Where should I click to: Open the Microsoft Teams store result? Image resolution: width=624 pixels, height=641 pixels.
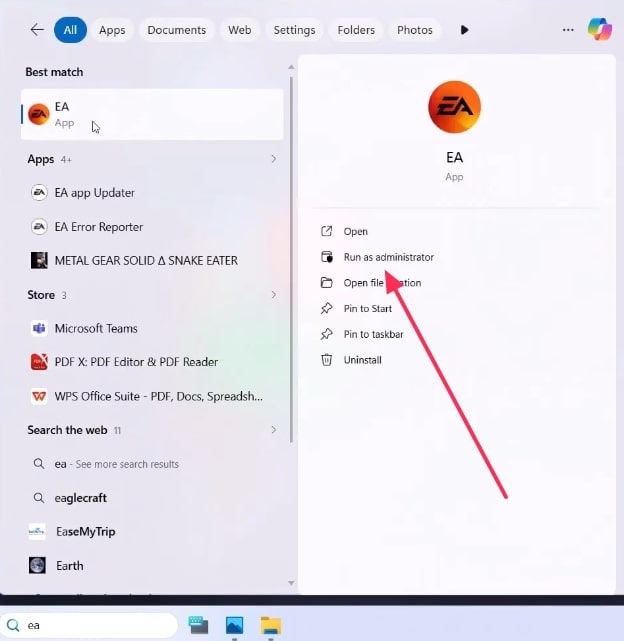pos(152,328)
